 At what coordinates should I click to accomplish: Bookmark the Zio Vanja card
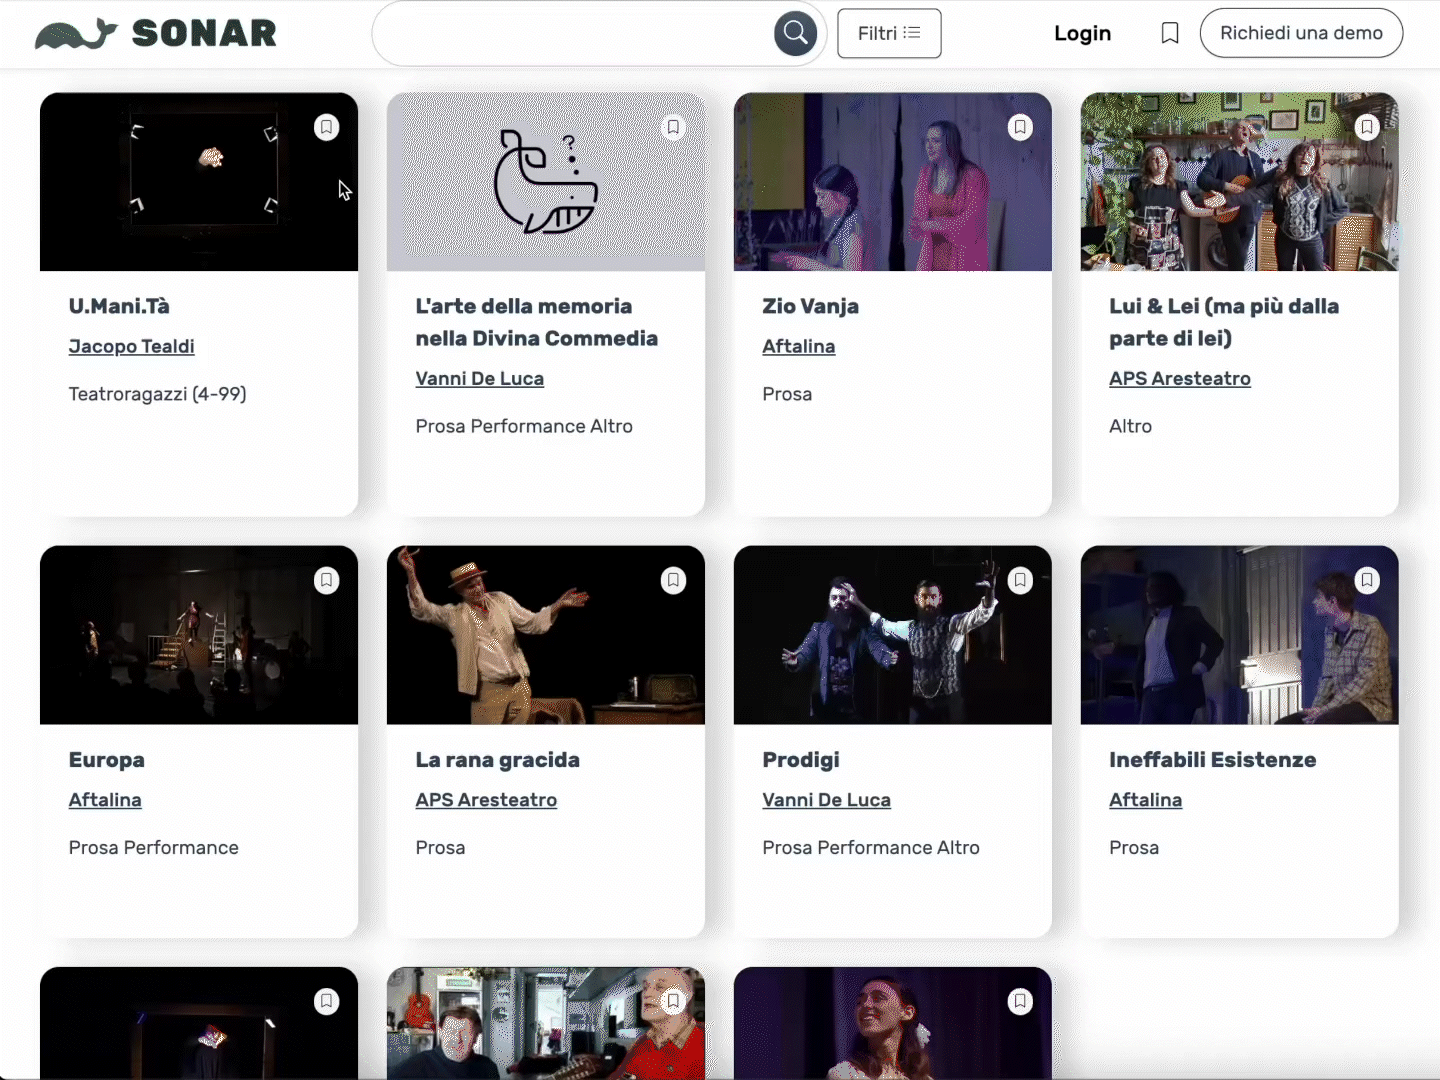[x=1020, y=127]
